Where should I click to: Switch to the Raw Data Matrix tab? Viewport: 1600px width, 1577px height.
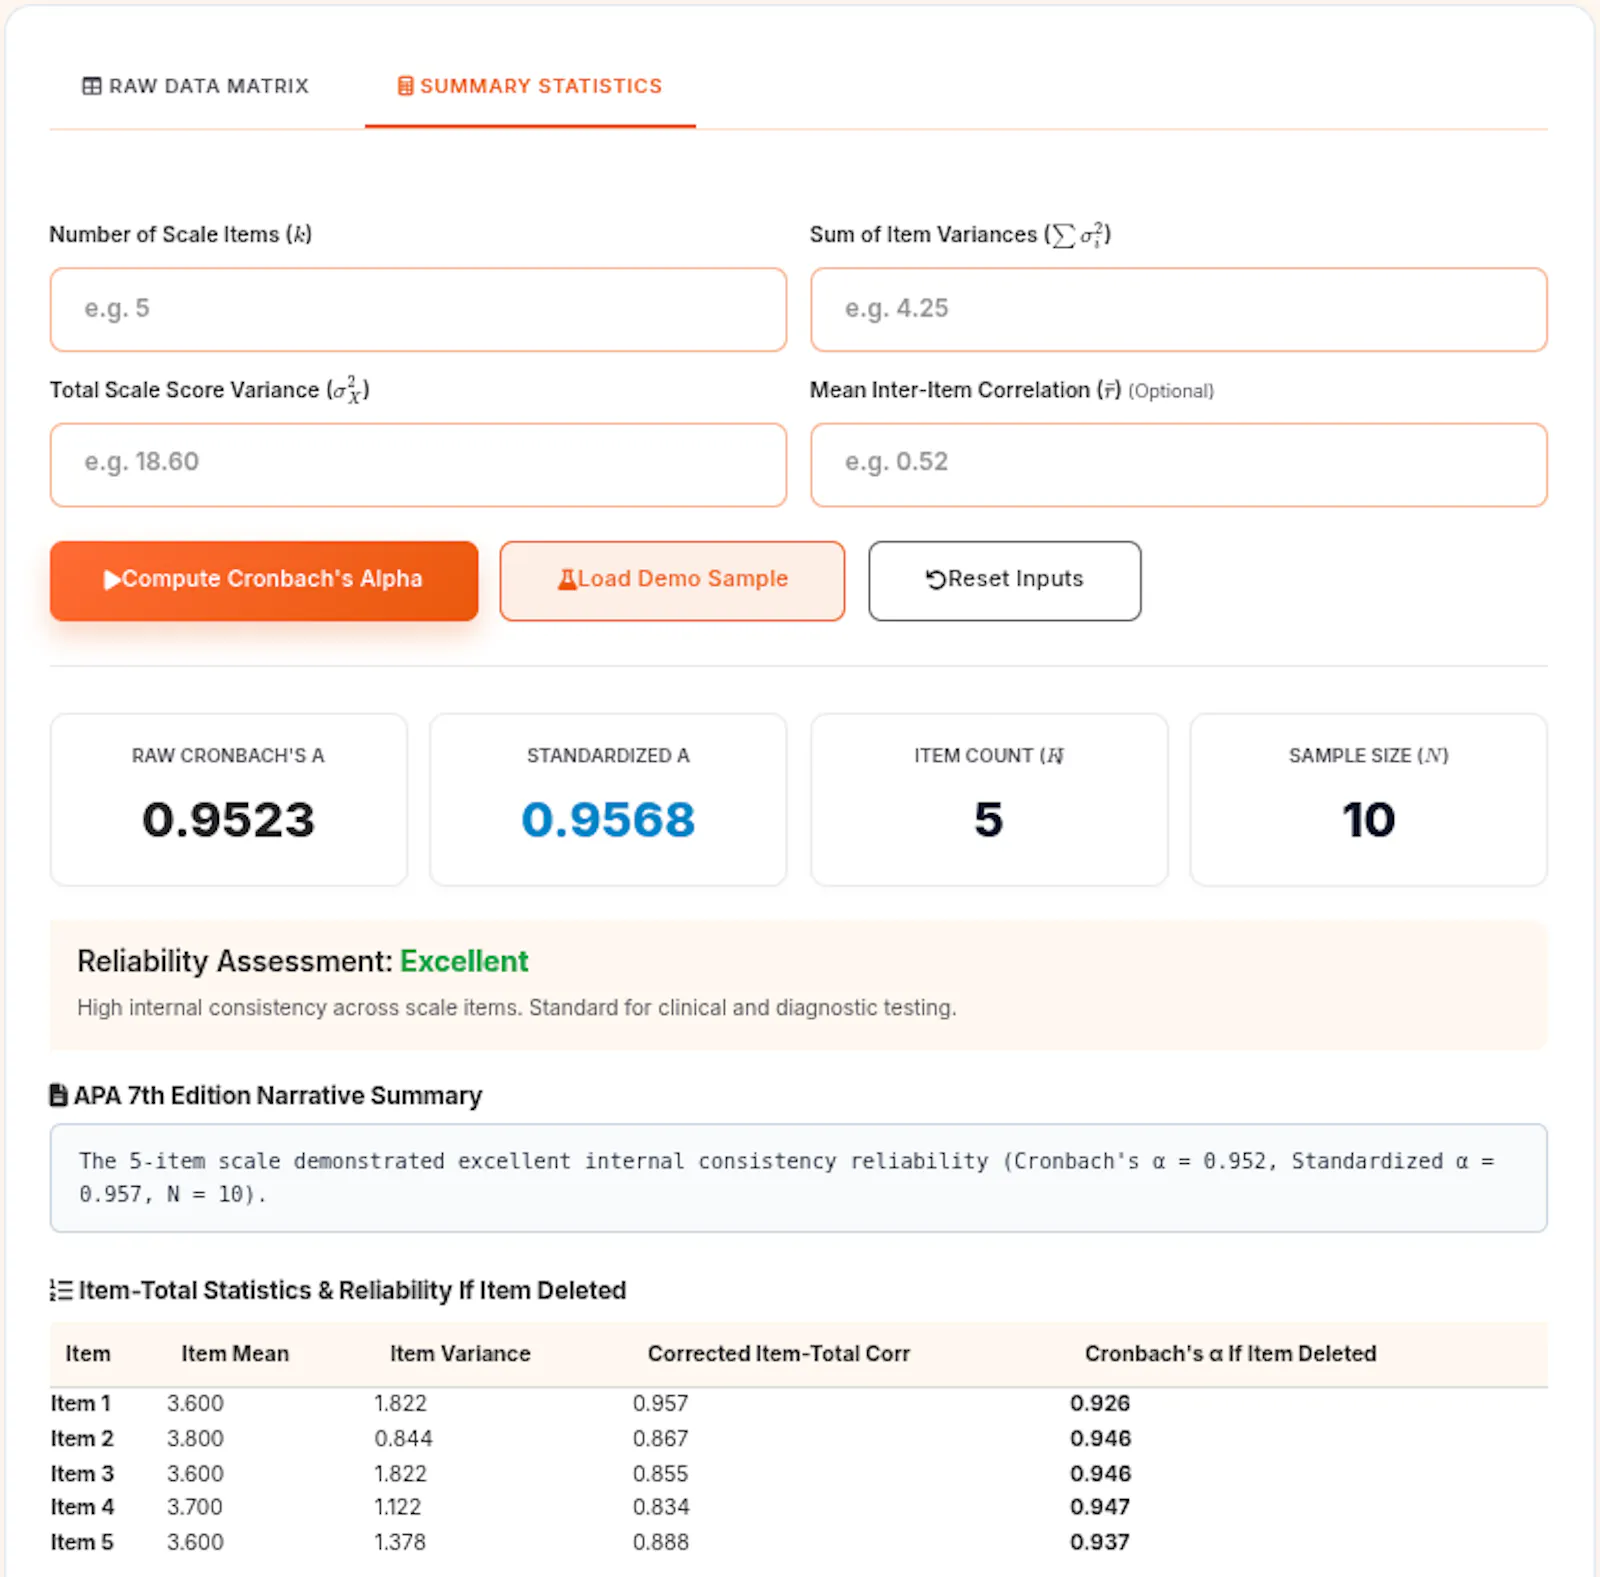pos(195,86)
